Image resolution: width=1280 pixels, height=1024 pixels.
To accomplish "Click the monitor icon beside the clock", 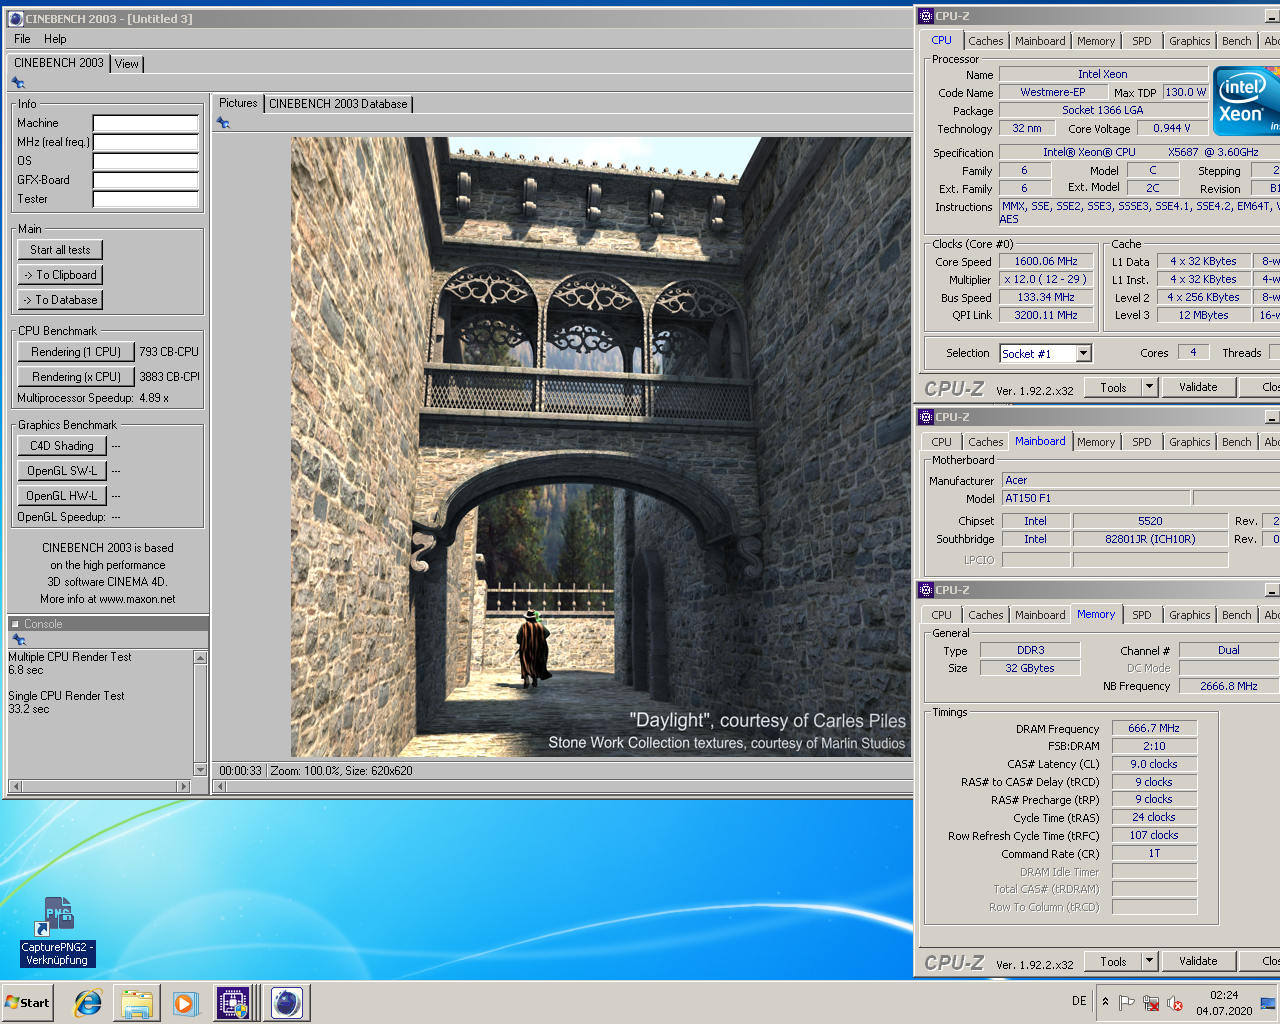I will coord(1268,1003).
